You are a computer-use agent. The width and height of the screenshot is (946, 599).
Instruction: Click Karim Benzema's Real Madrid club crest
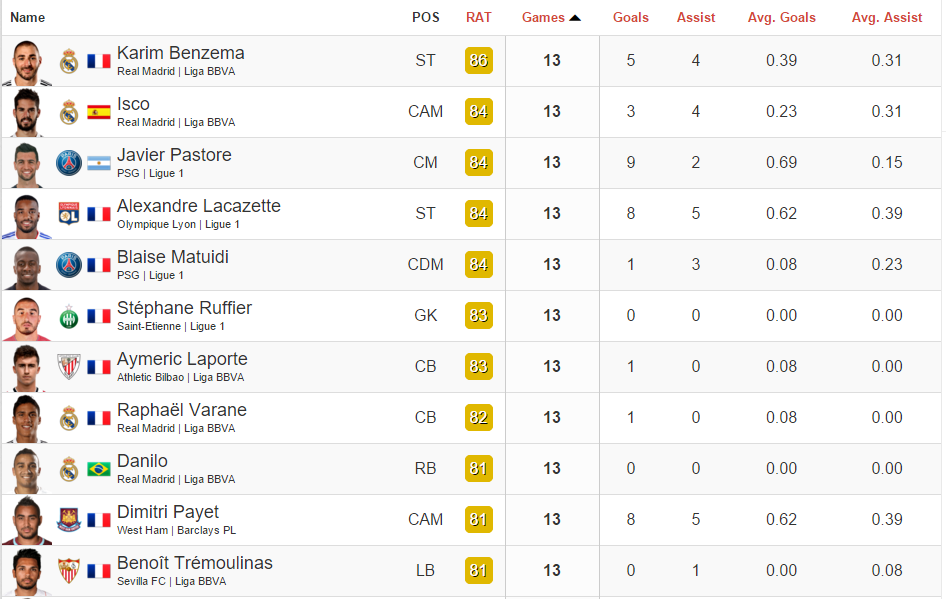[69, 61]
